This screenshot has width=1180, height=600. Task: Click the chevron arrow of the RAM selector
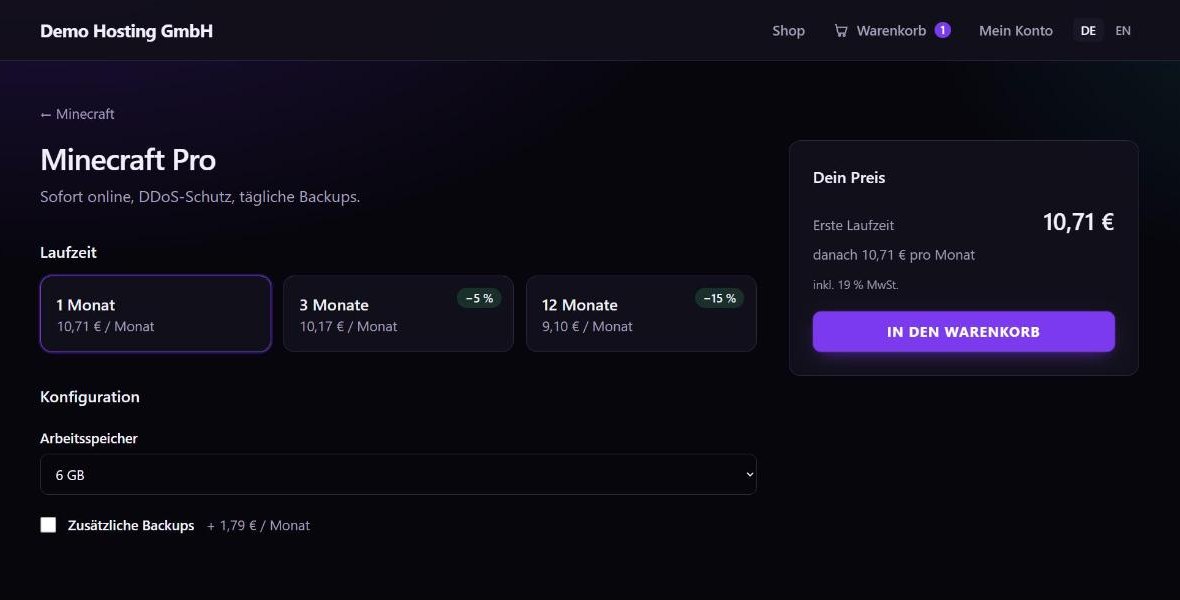click(x=749, y=474)
